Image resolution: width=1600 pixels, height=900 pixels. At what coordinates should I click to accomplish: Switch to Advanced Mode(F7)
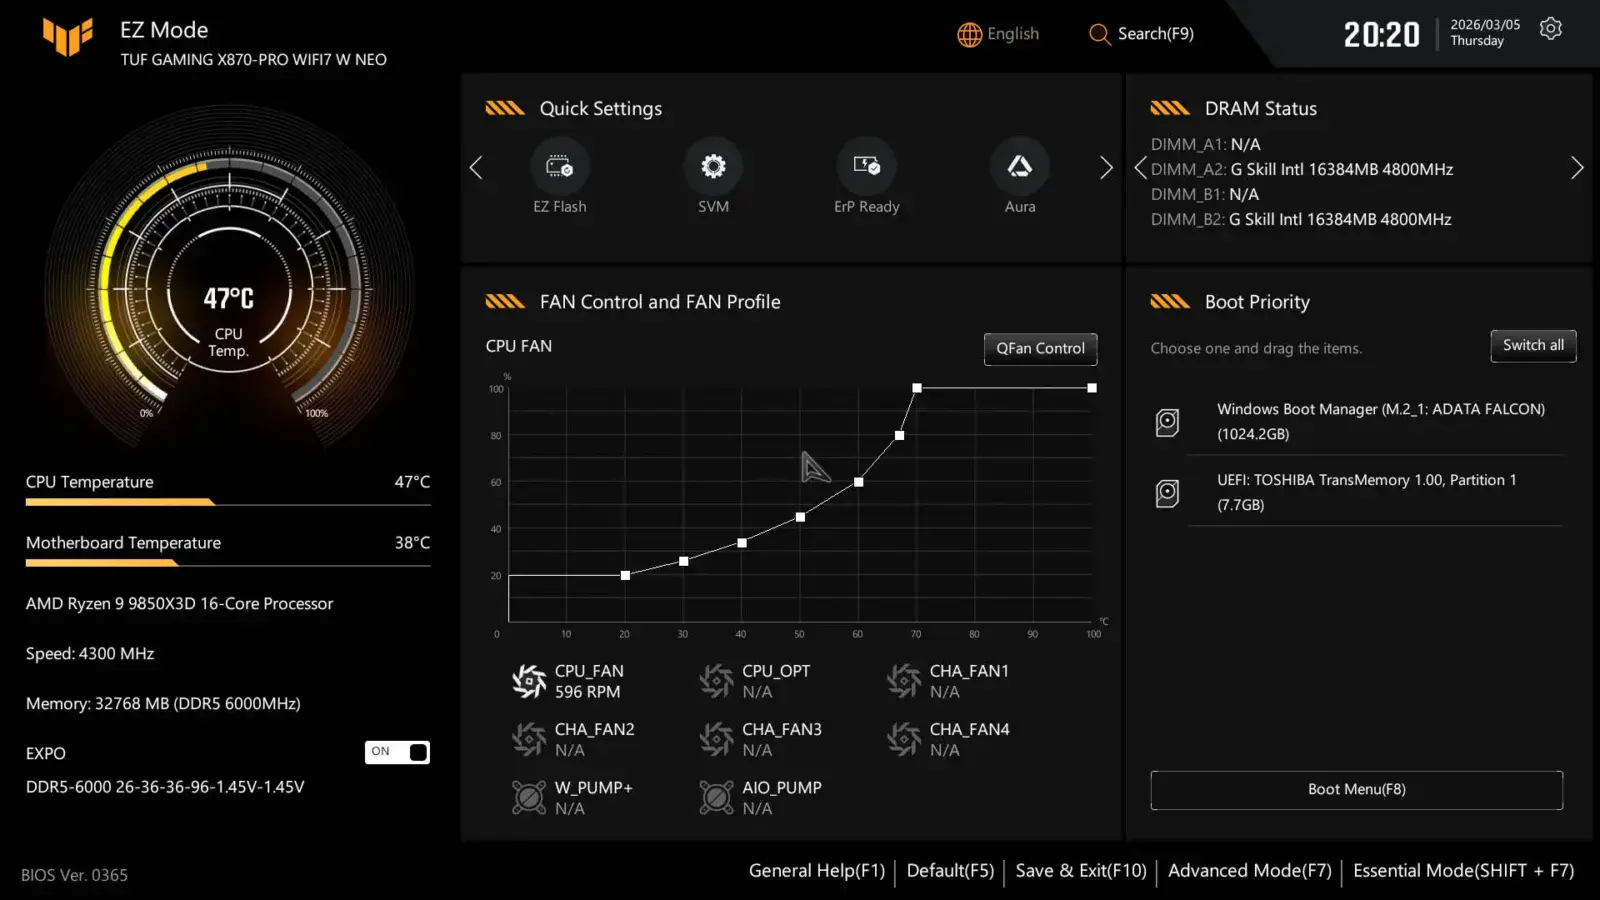click(1250, 871)
